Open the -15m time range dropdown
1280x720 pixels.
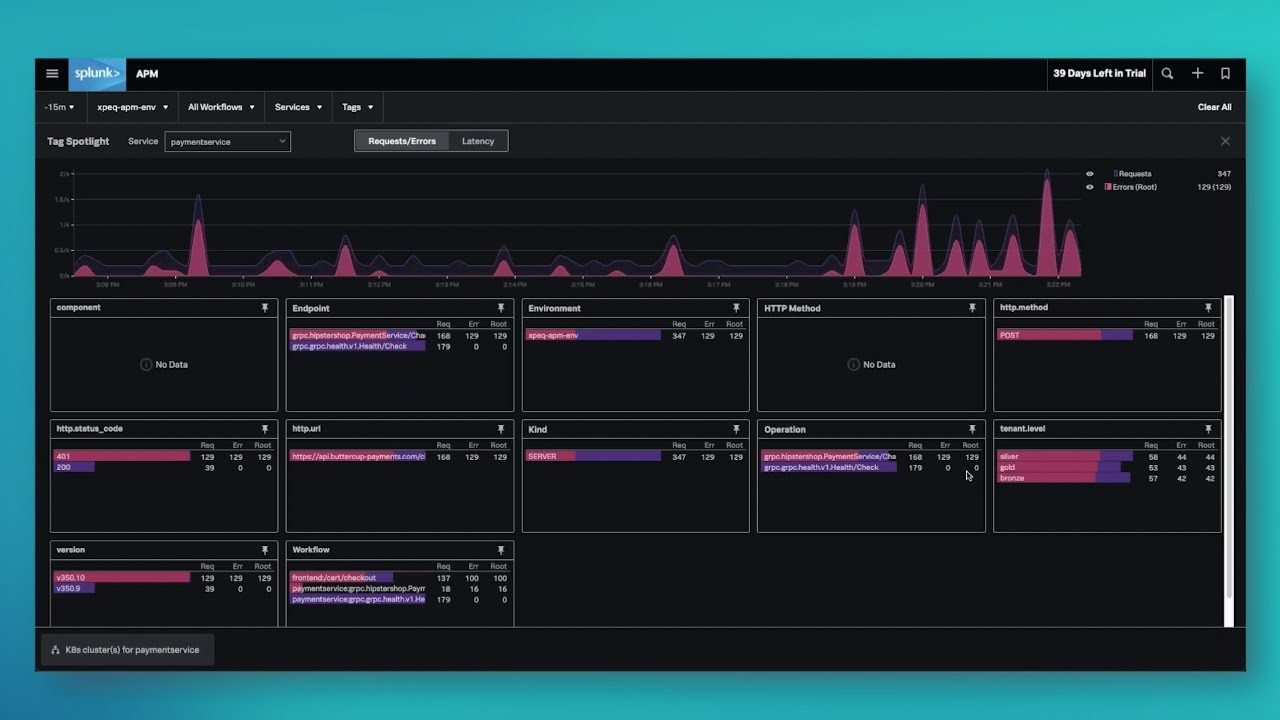coord(59,107)
